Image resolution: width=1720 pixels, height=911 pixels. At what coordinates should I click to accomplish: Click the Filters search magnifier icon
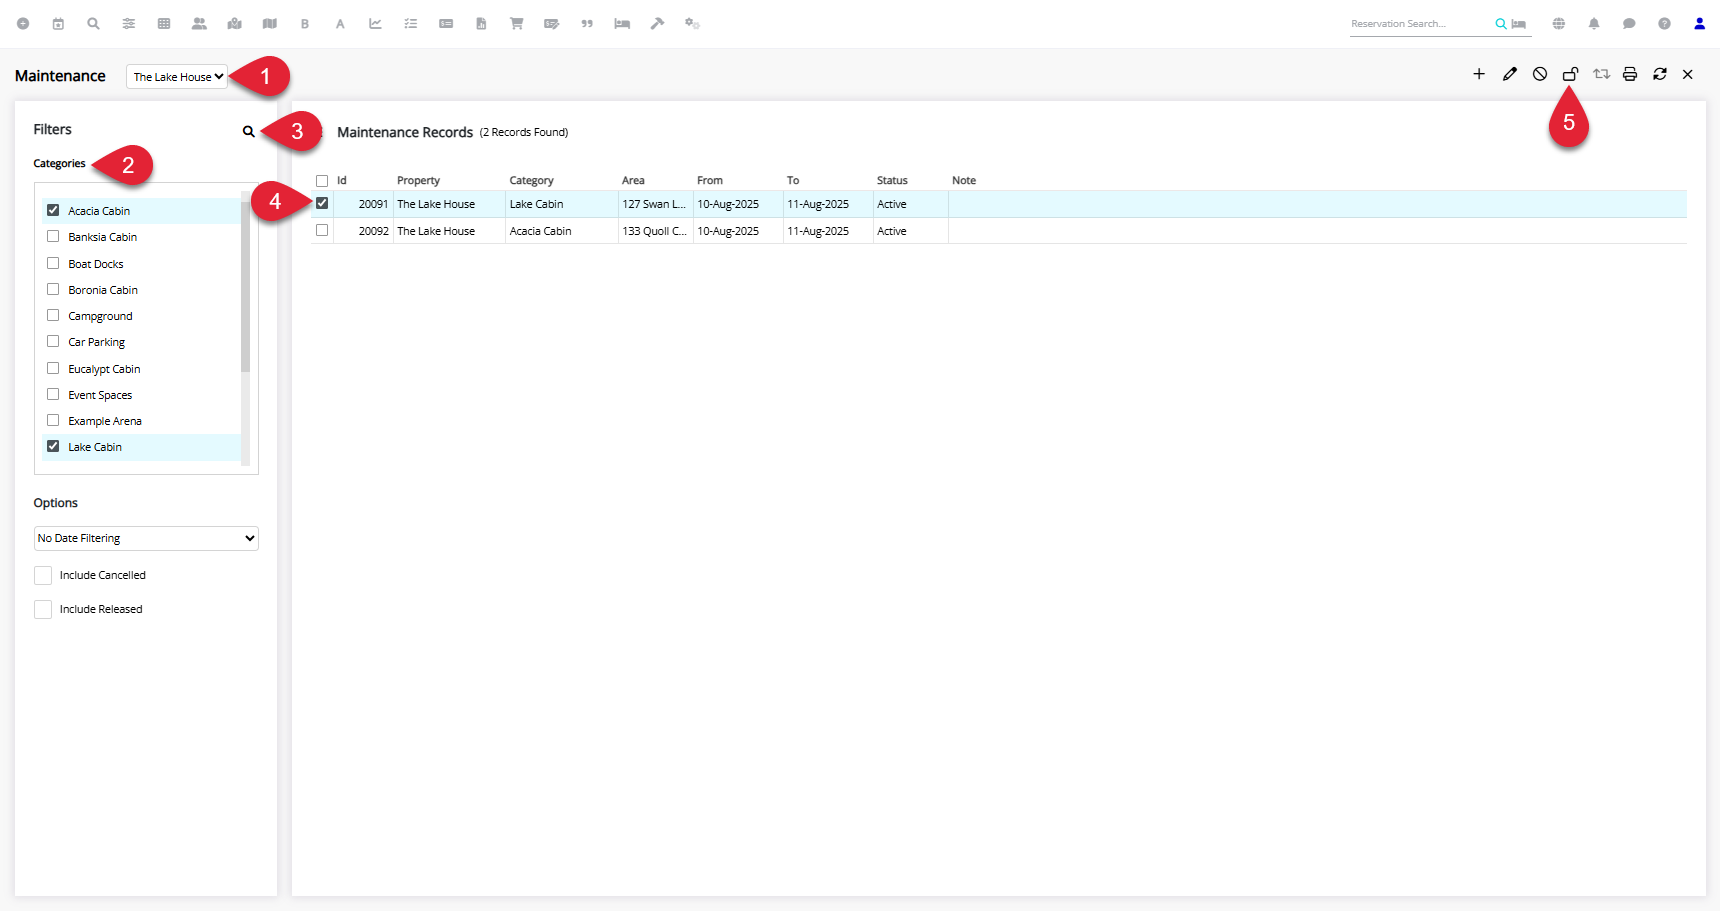[x=249, y=131]
